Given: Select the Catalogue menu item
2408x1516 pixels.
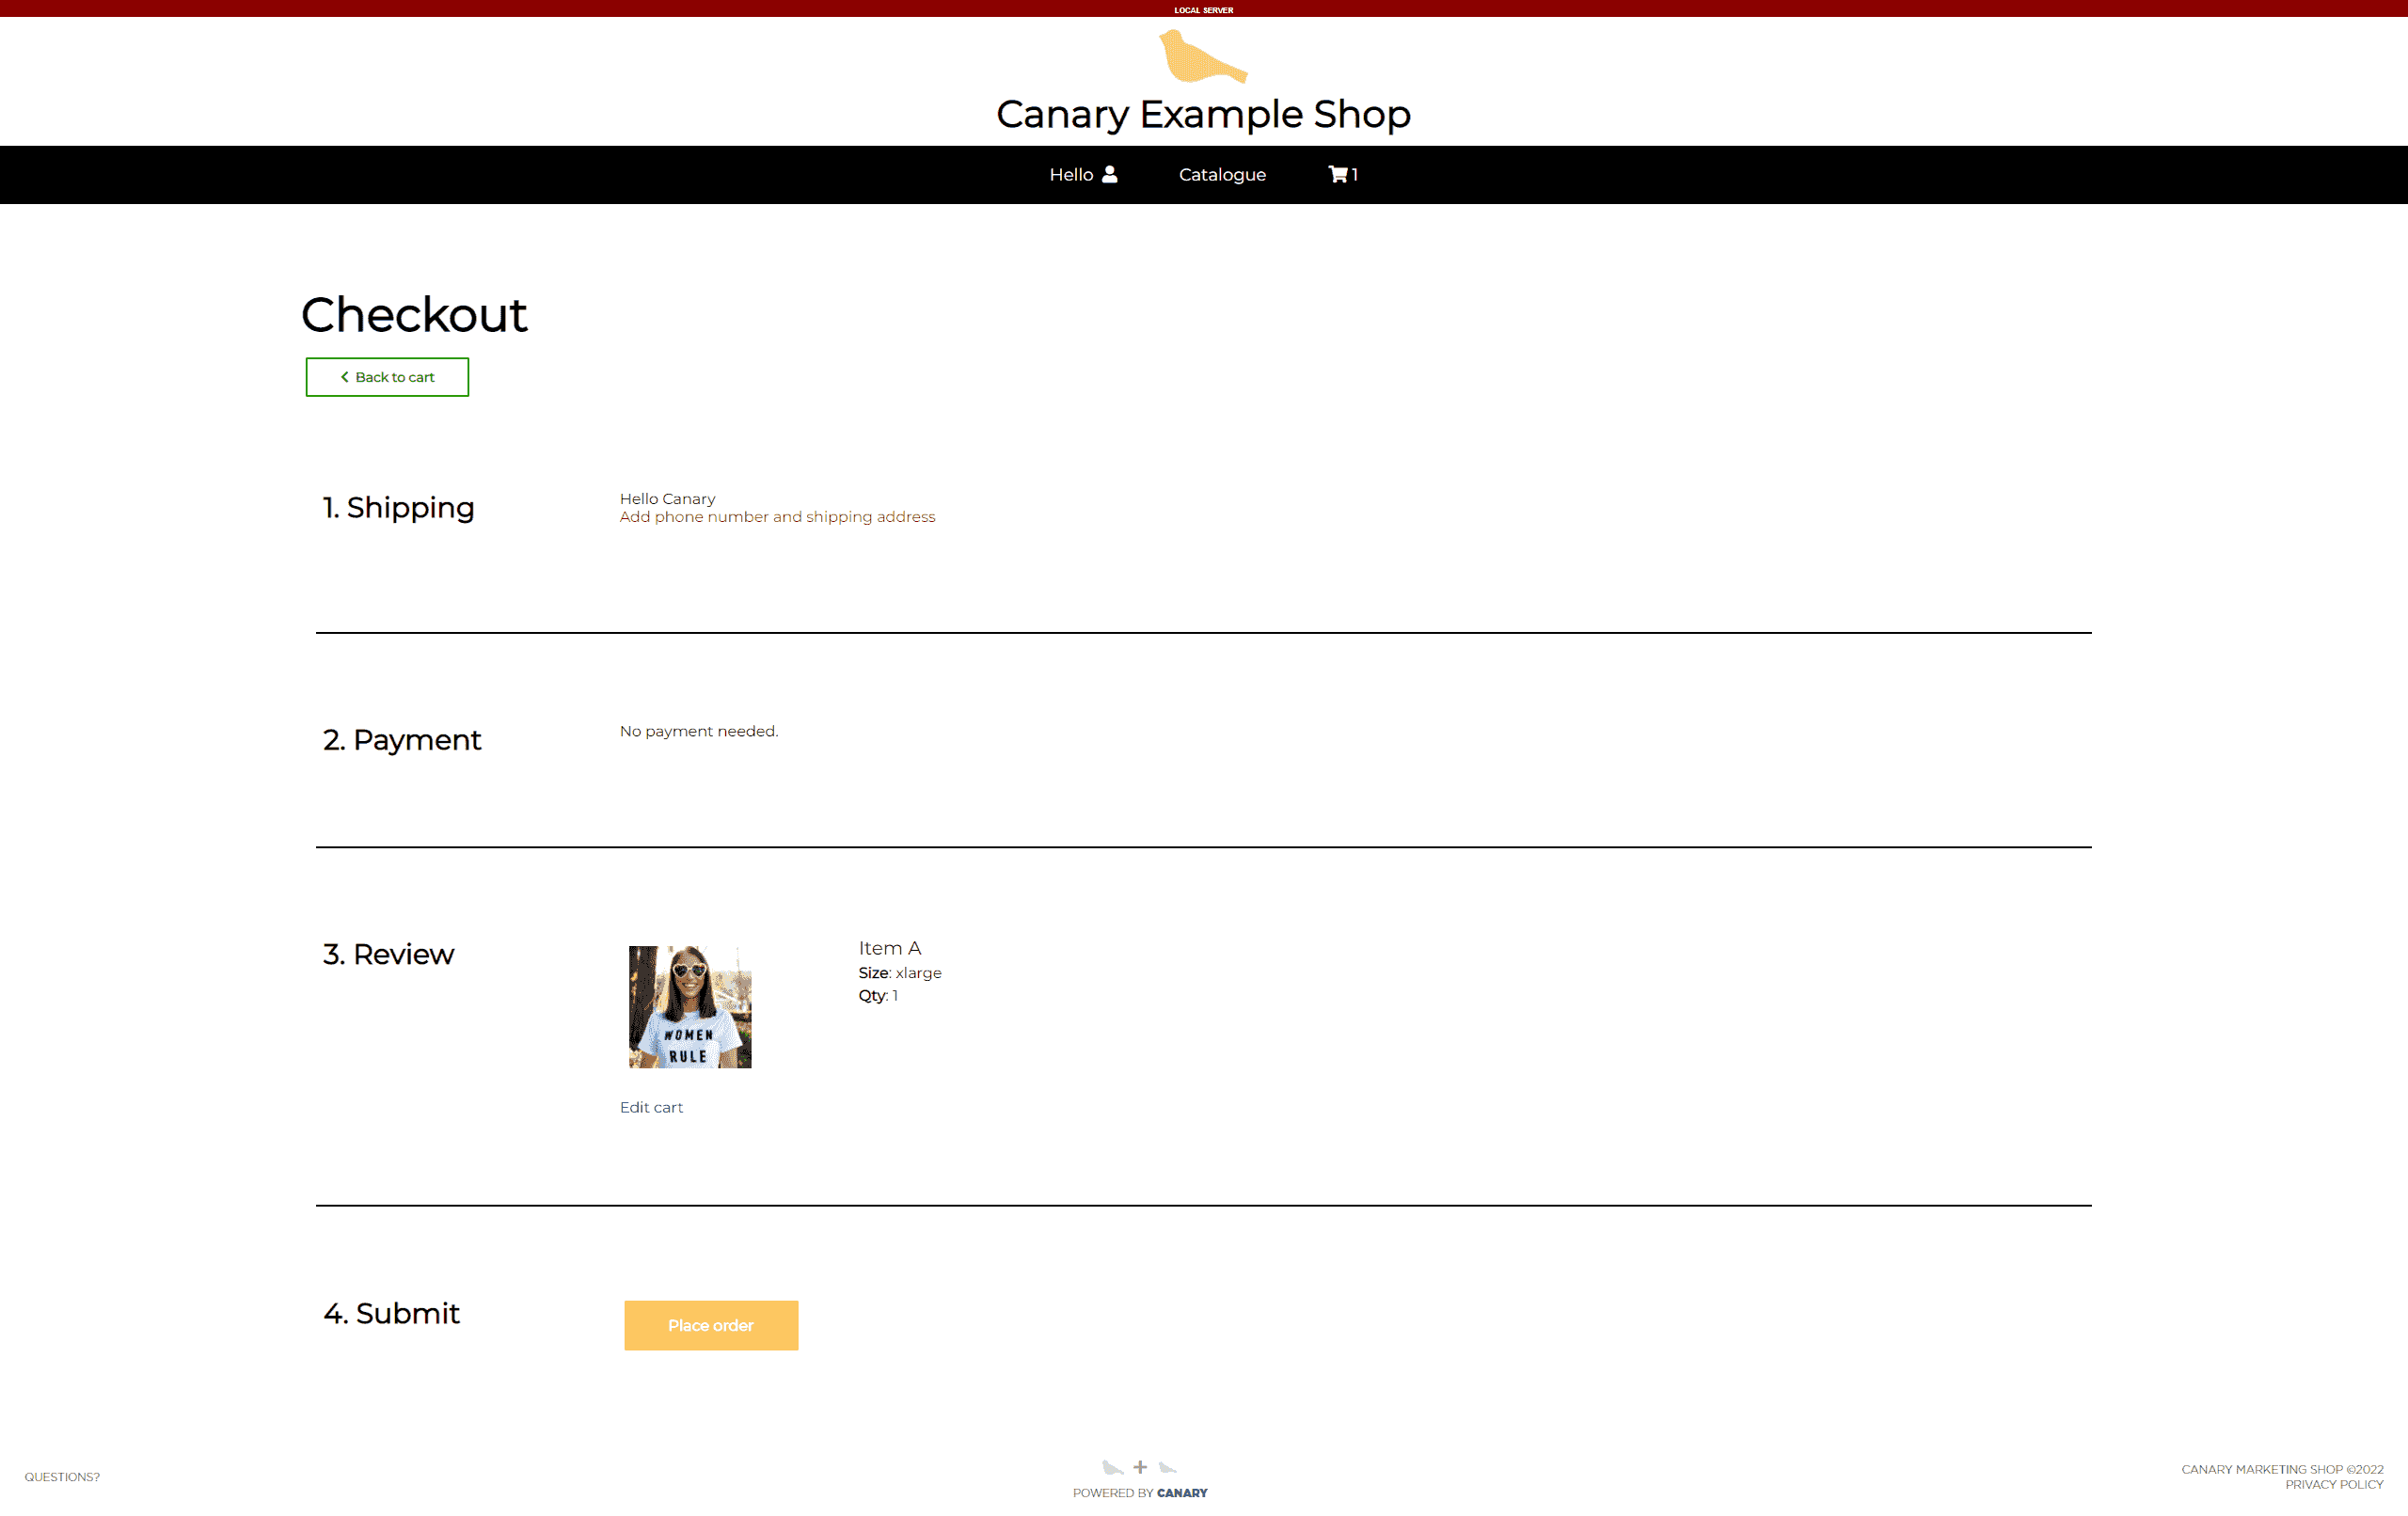Looking at the screenshot, I should pos(1221,173).
